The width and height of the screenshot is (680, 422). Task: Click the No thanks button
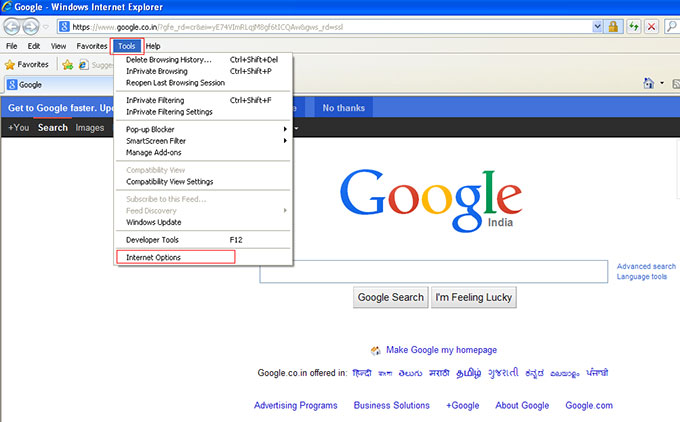(343, 108)
